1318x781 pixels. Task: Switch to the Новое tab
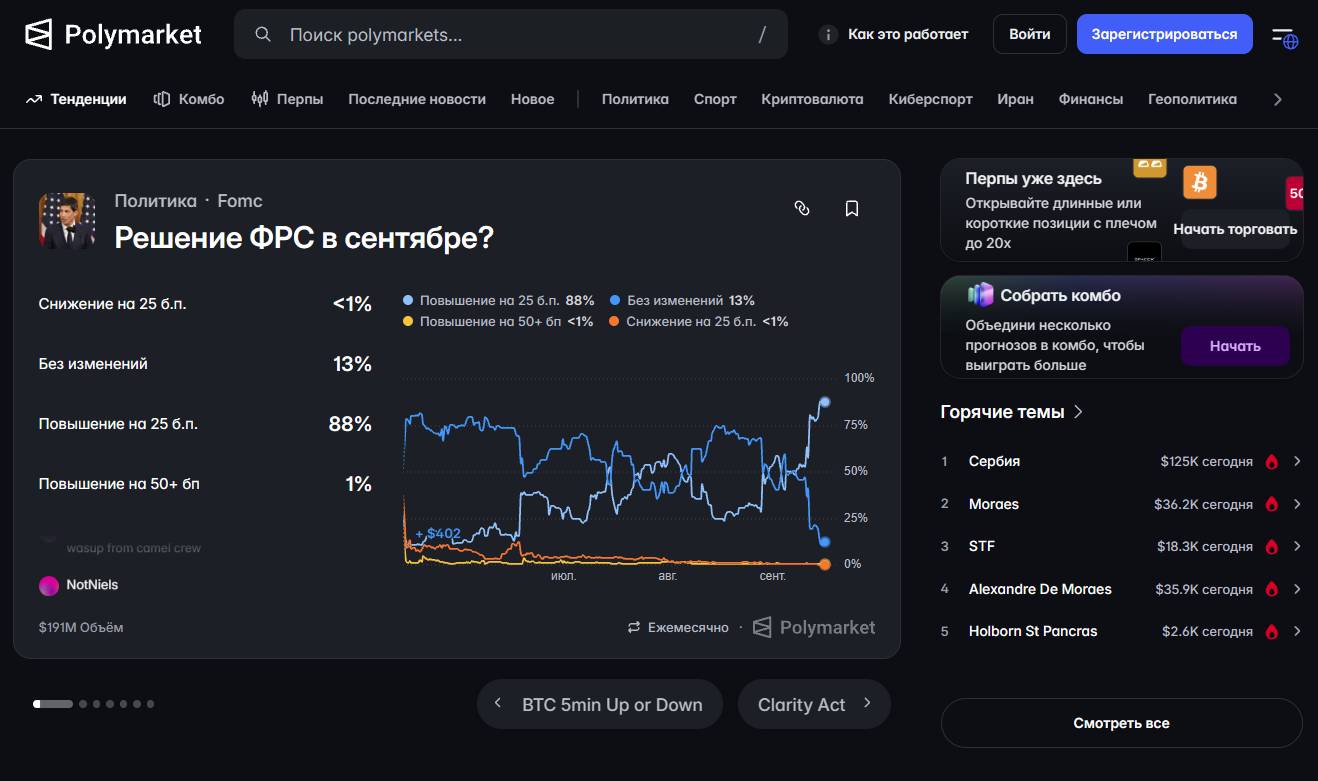coord(532,99)
